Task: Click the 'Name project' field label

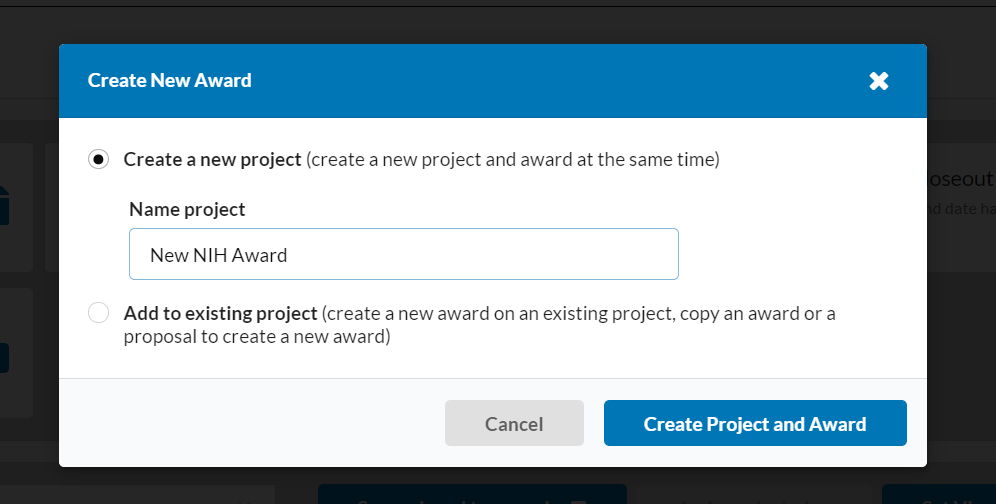Action: (x=187, y=209)
